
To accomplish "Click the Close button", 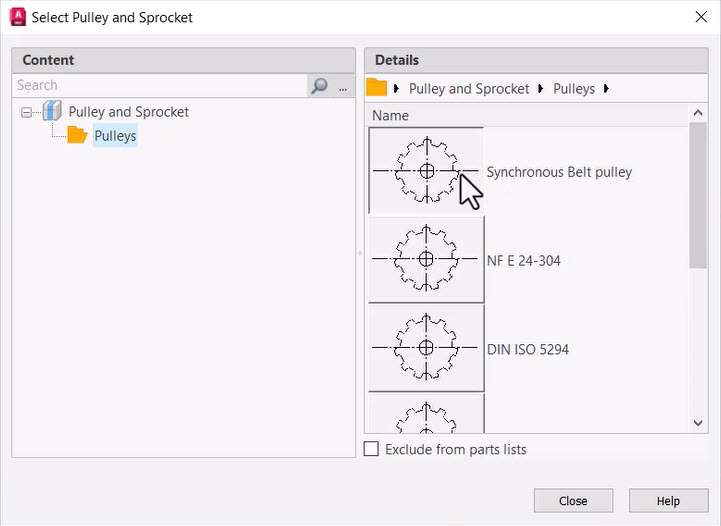I will (x=573, y=501).
